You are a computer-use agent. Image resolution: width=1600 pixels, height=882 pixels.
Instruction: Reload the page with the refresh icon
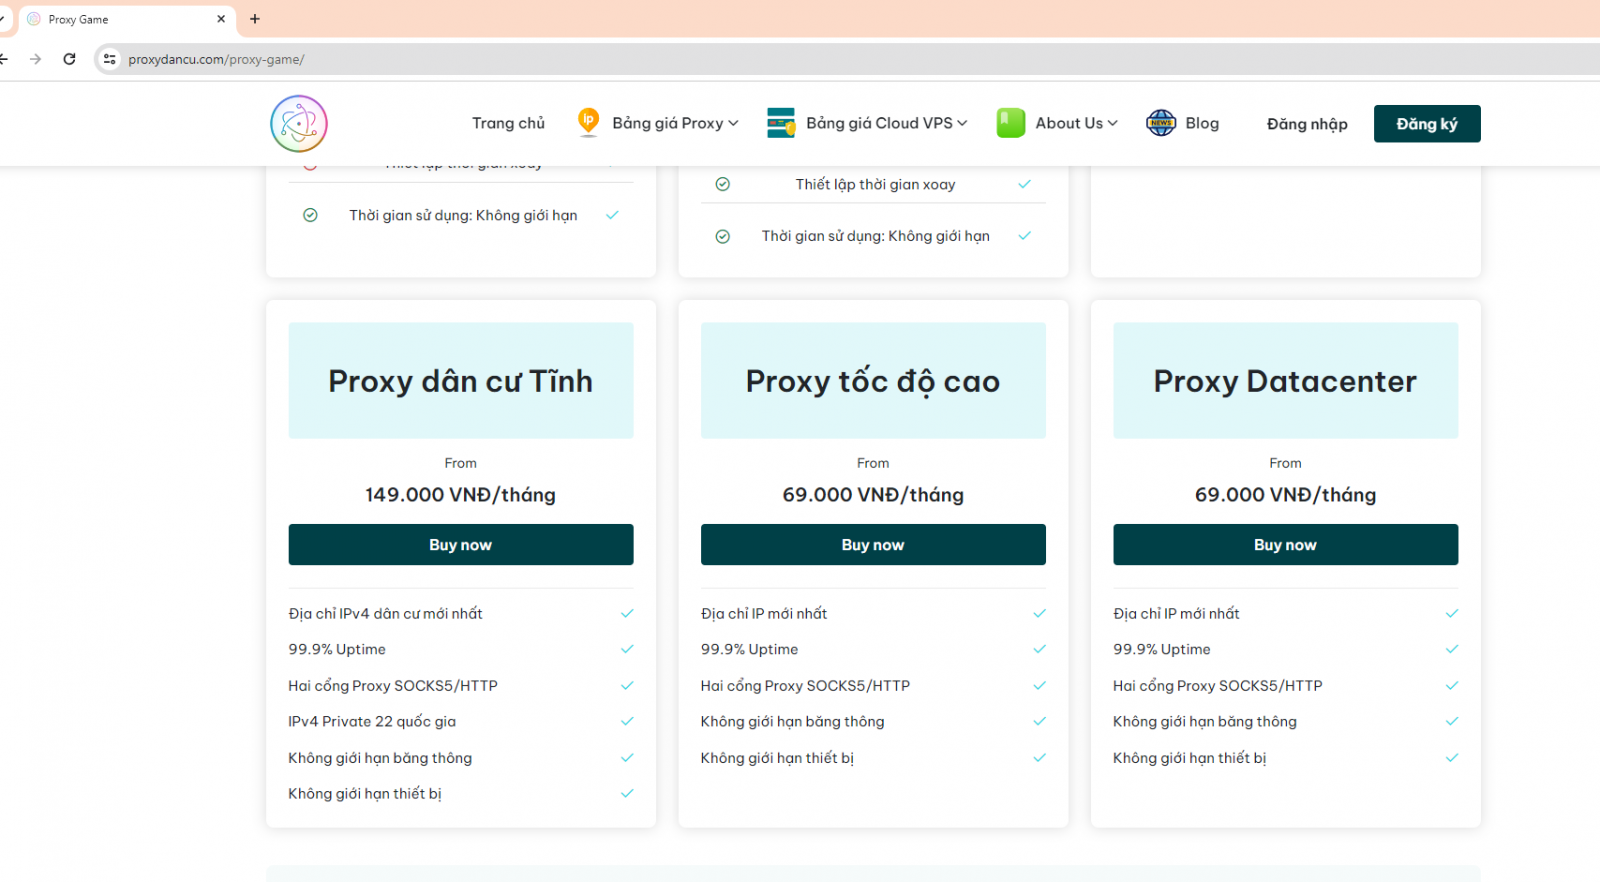[69, 59]
